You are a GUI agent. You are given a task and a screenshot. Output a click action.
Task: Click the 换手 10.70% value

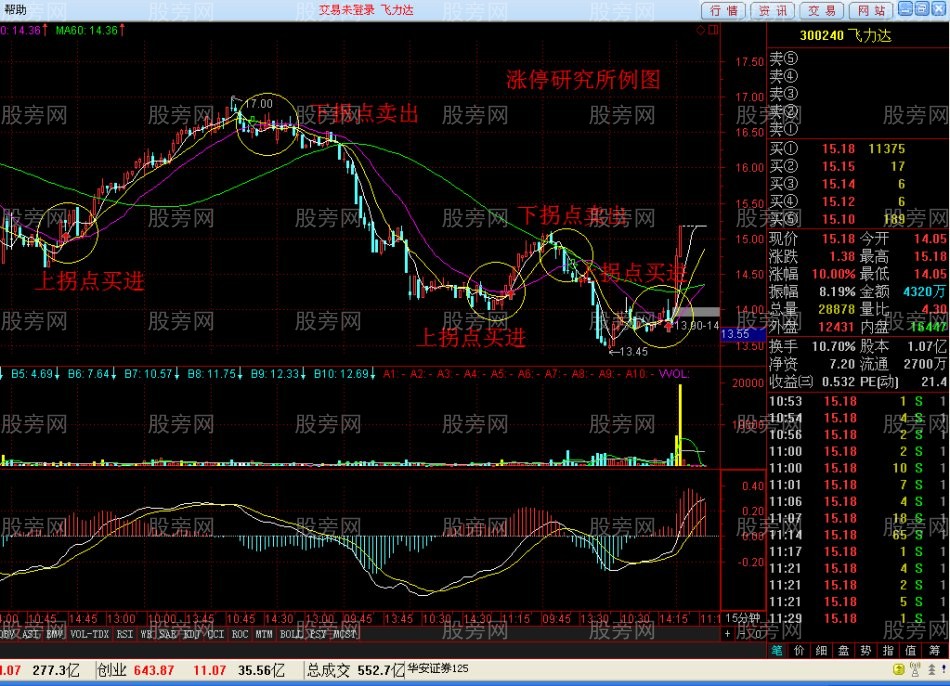(x=834, y=346)
